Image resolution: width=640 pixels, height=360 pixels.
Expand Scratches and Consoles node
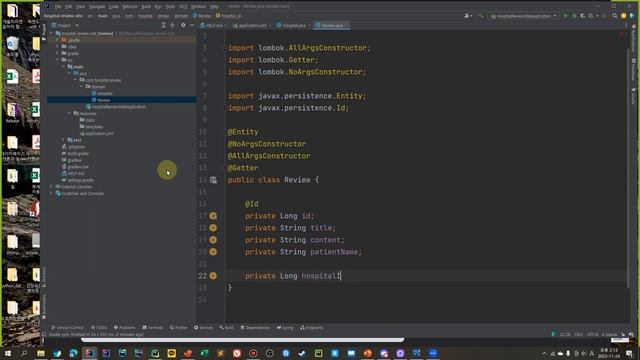pyautogui.click(x=52, y=193)
